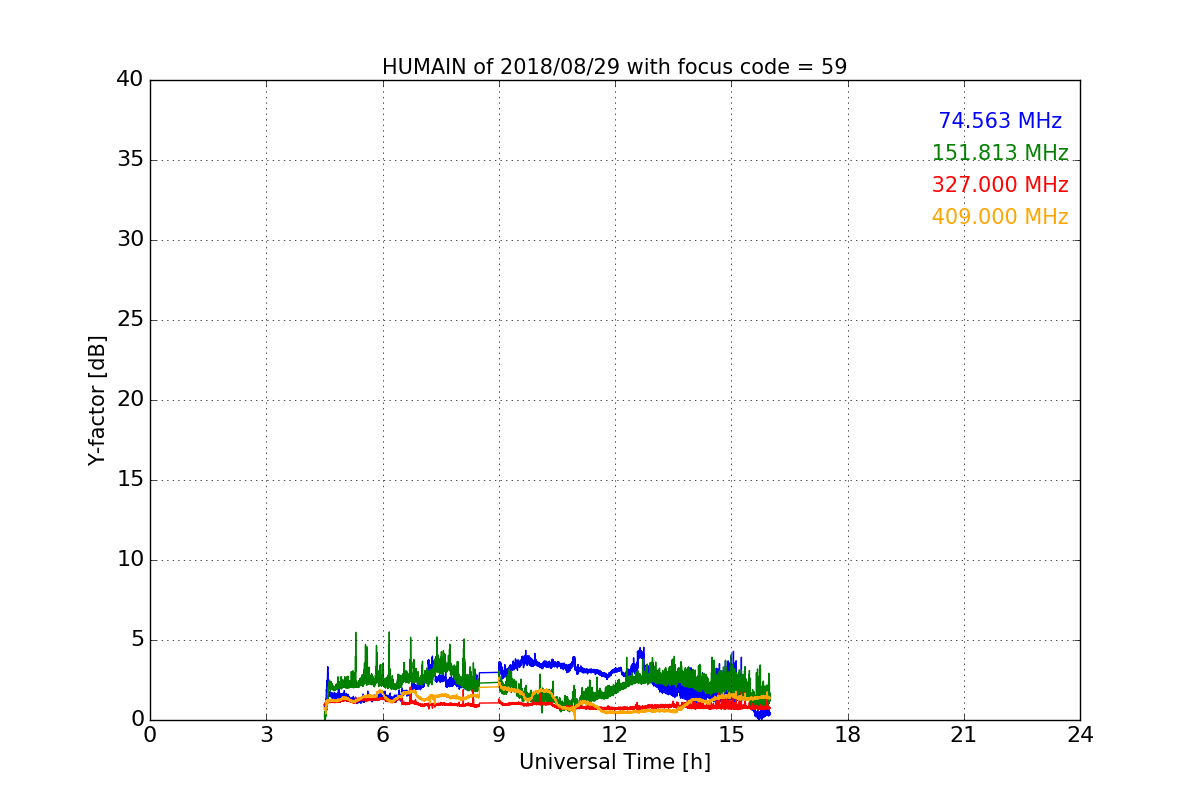Click the y-axis tick label '5'
The height and width of the screenshot is (800, 1200).
point(137,640)
